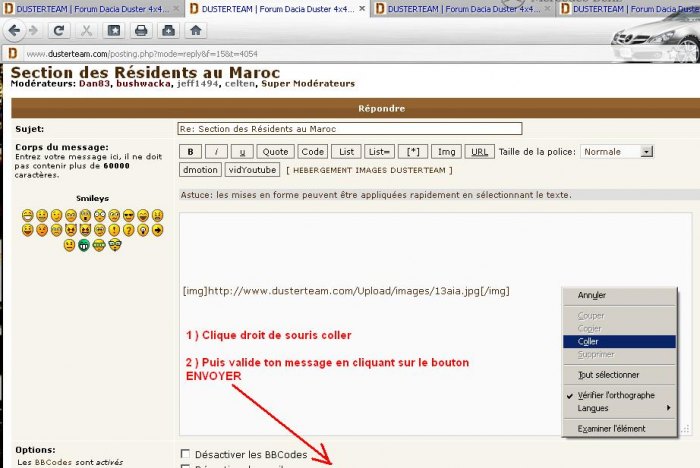Insert the nerd smiley with glasses and goatee
This screenshot has width=700, height=468.
click(x=115, y=245)
